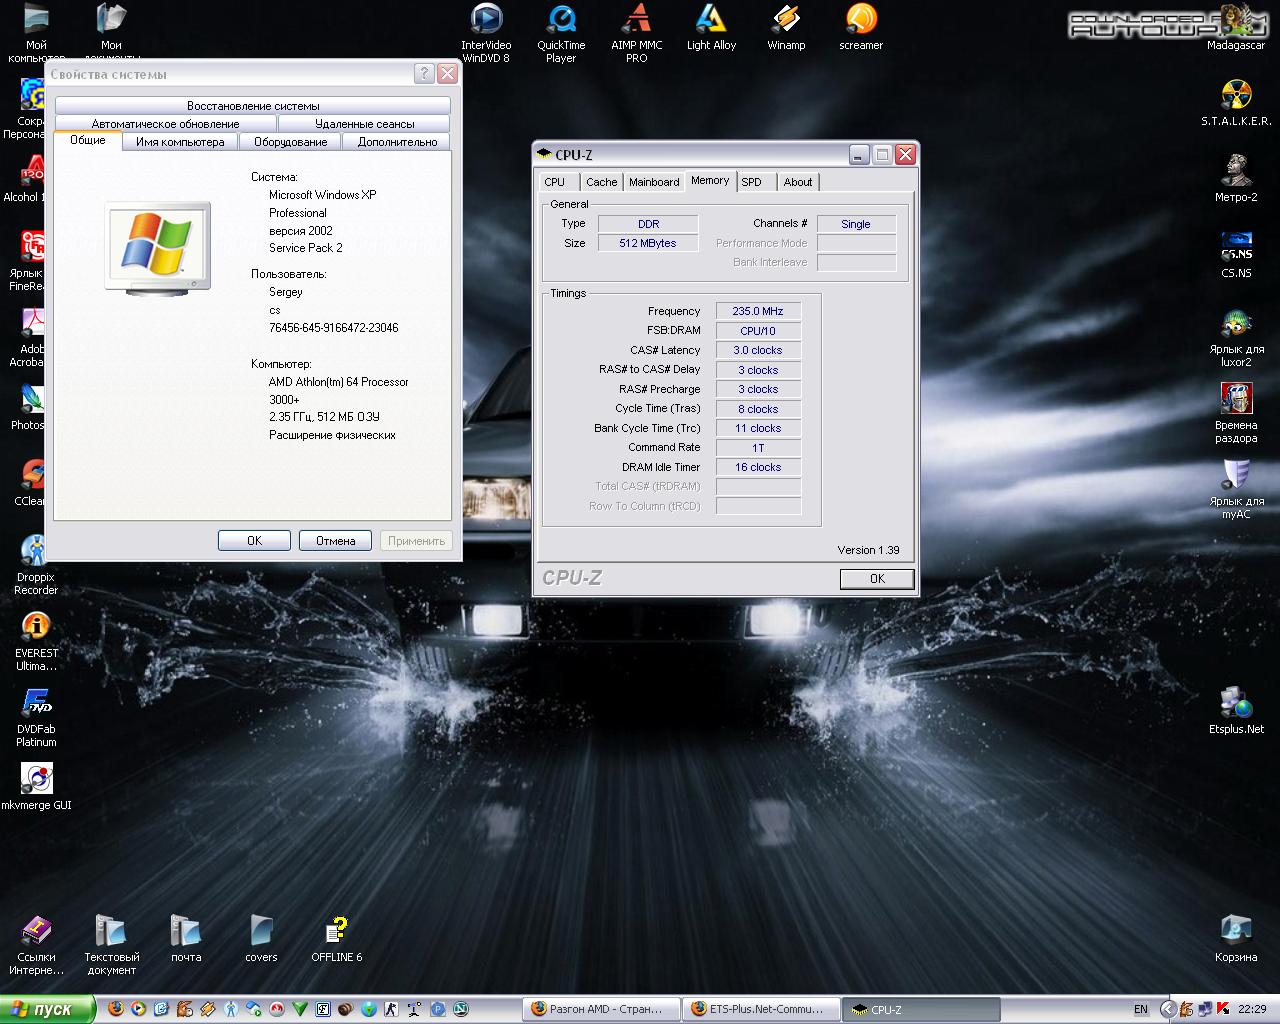Launch Light Alloy player icon
Viewport: 1280px width, 1024px height.
(x=711, y=20)
